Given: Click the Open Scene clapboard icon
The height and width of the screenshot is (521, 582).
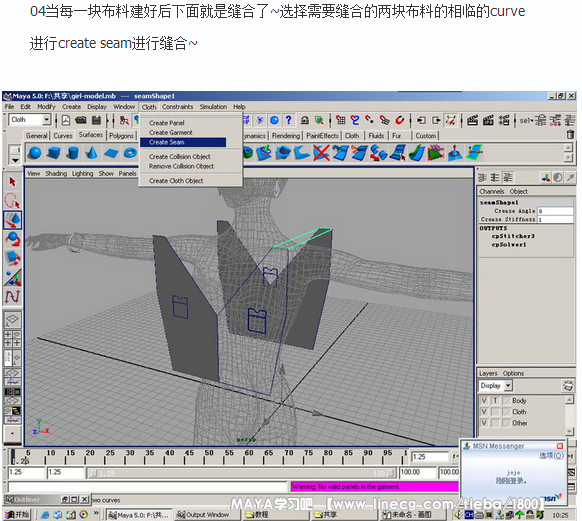Looking at the screenshot, I should tap(81, 120).
